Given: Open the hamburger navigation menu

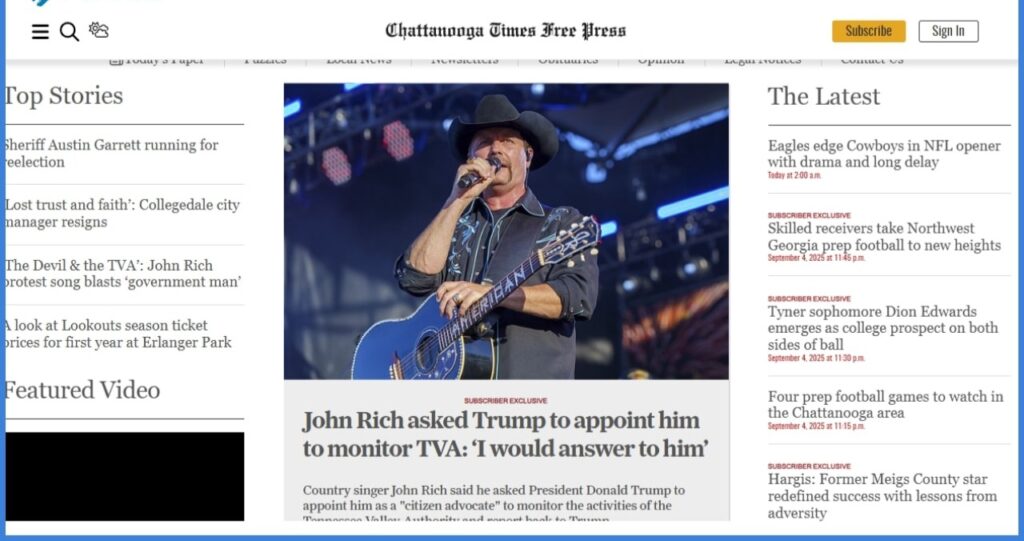Looking at the screenshot, I should click(40, 31).
